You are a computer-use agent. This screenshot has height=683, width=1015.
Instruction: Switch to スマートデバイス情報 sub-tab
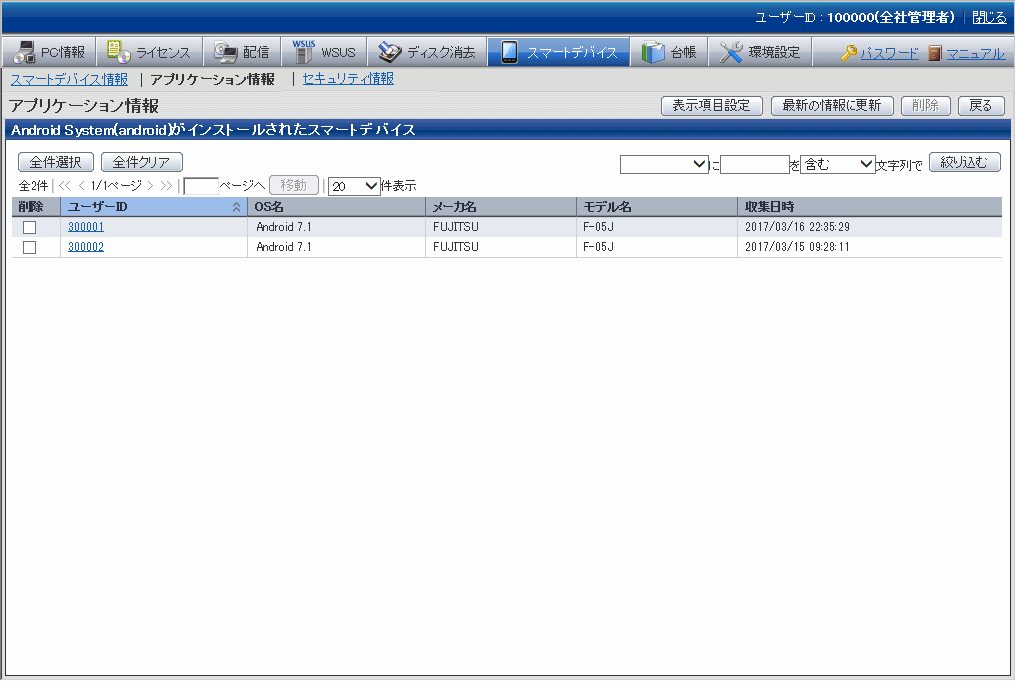coord(69,79)
